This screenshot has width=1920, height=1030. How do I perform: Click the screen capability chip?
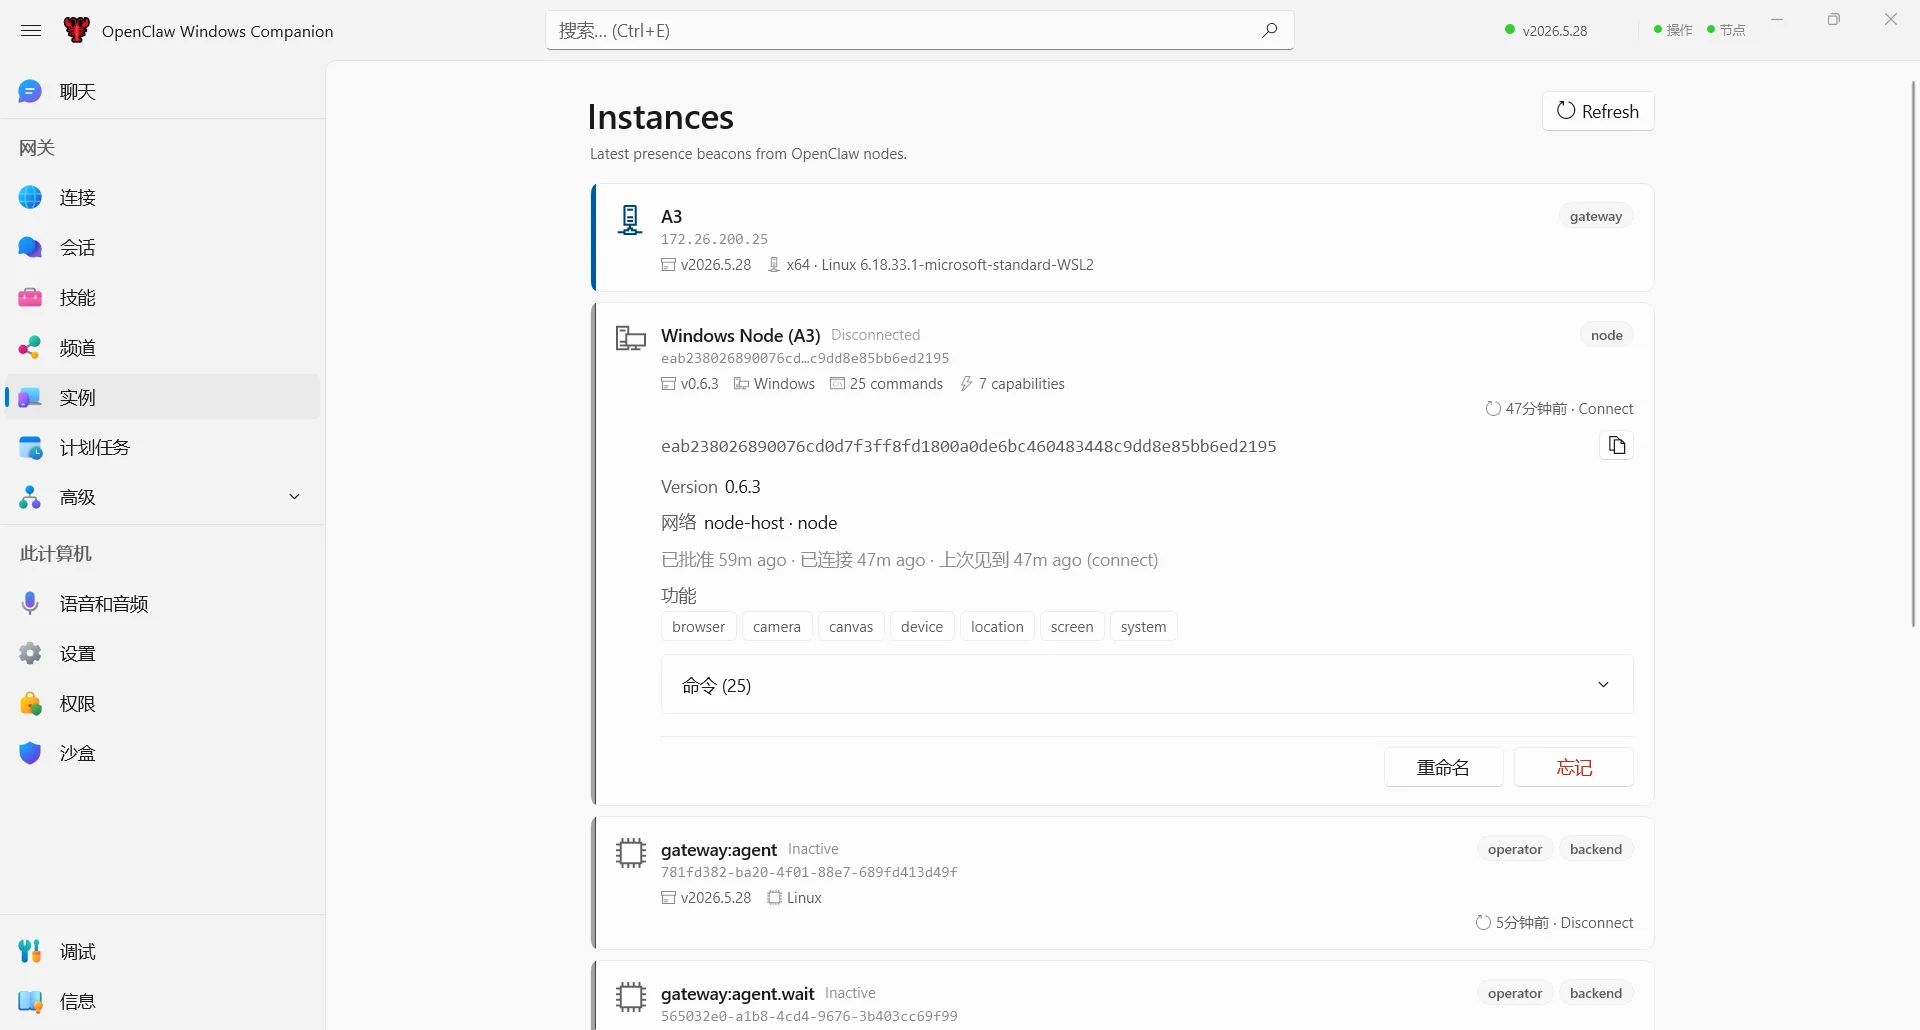pyautogui.click(x=1072, y=627)
